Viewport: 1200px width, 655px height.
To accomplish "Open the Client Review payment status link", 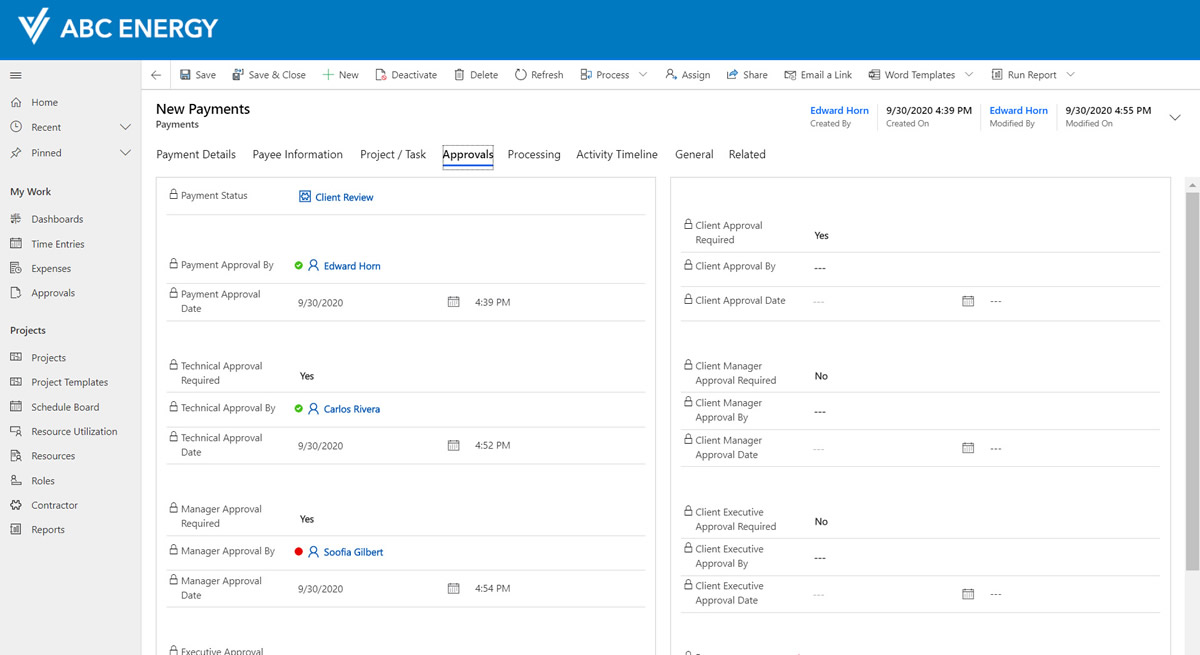I will tap(344, 197).
